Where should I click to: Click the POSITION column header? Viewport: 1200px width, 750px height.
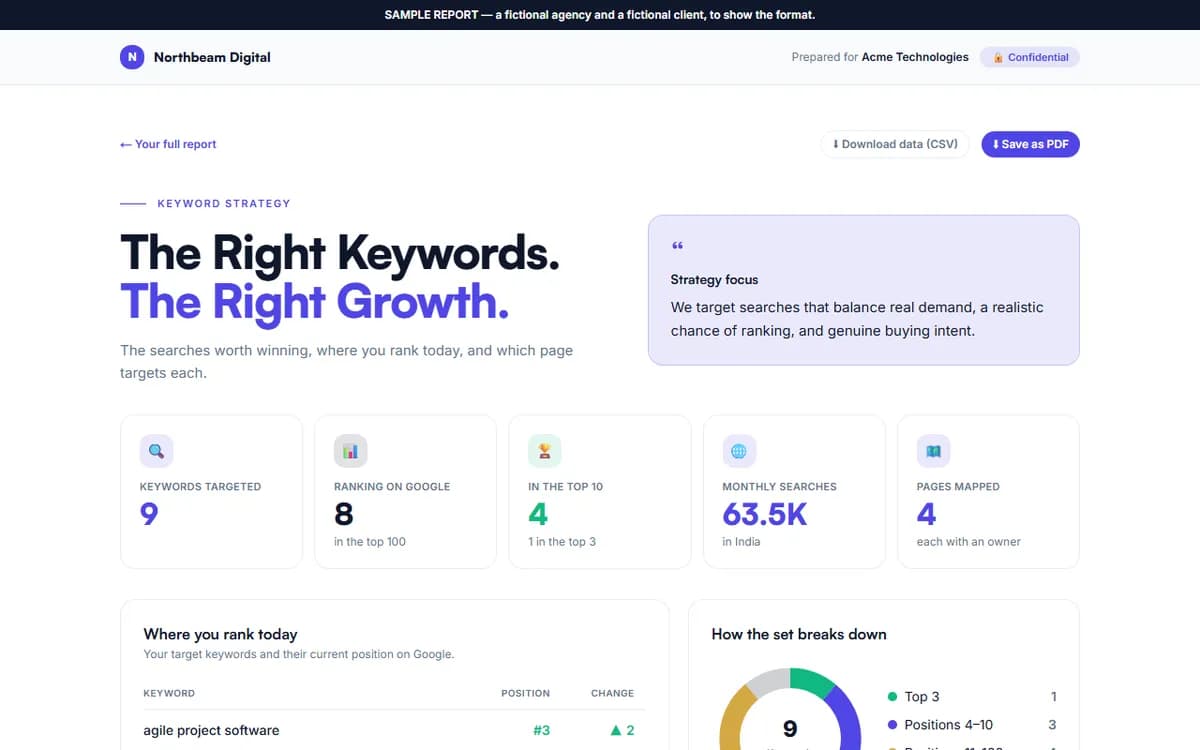point(525,693)
